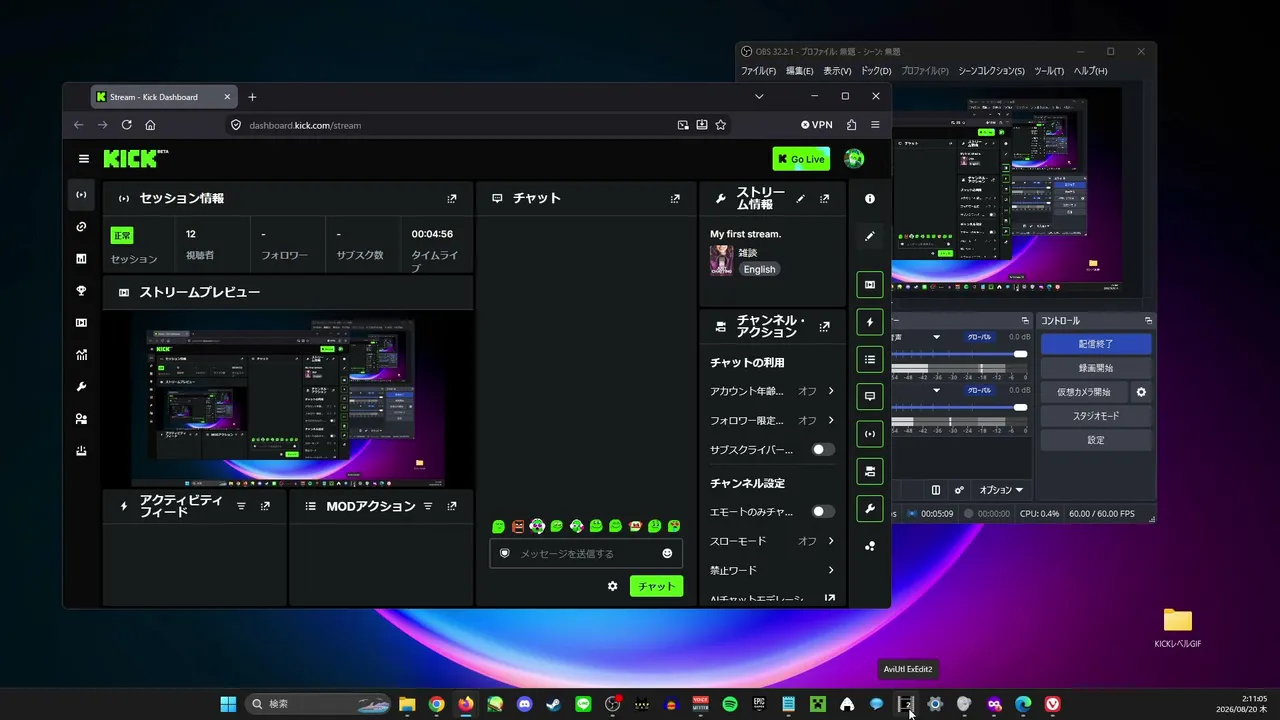The image size is (1280, 720).
Task: Click the three-dots layout icon in the right sidebar
Action: click(870, 546)
